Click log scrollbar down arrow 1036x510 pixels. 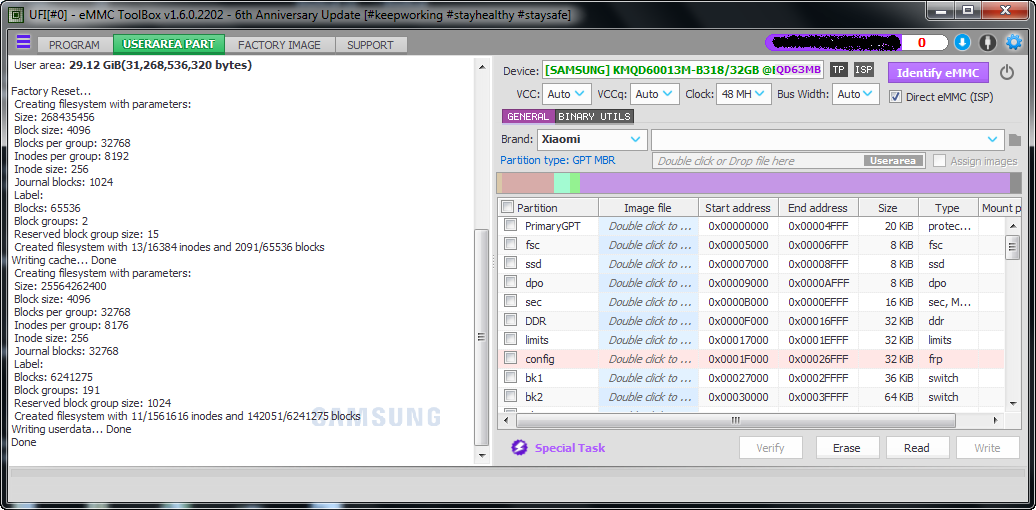click(482, 455)
